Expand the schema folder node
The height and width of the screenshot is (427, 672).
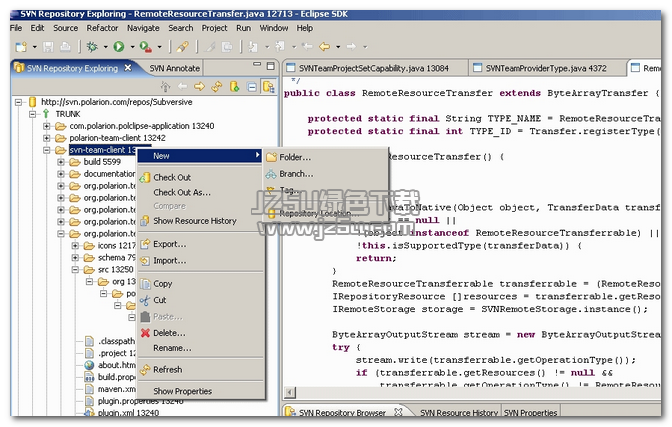point(75,258)
